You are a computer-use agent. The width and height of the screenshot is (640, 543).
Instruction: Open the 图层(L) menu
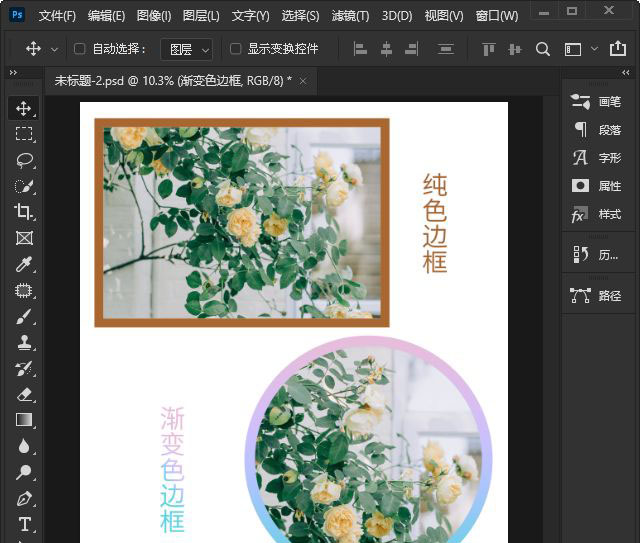[201, 16]
